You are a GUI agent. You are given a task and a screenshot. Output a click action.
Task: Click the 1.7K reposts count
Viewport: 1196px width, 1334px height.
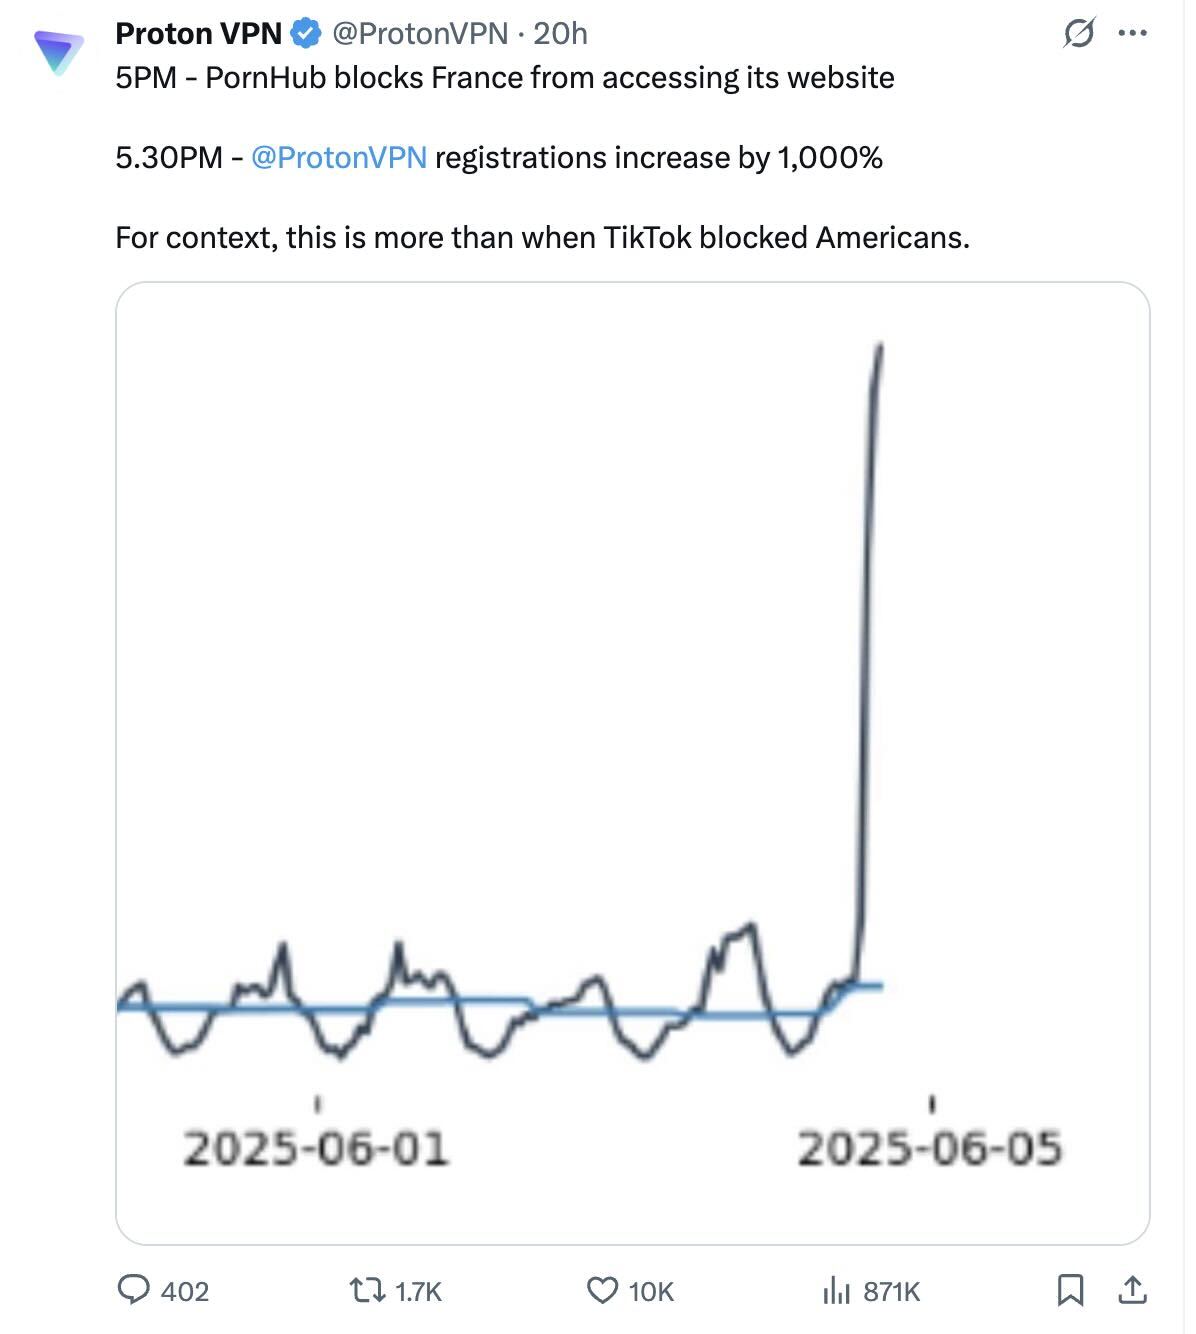[418, 1291]
